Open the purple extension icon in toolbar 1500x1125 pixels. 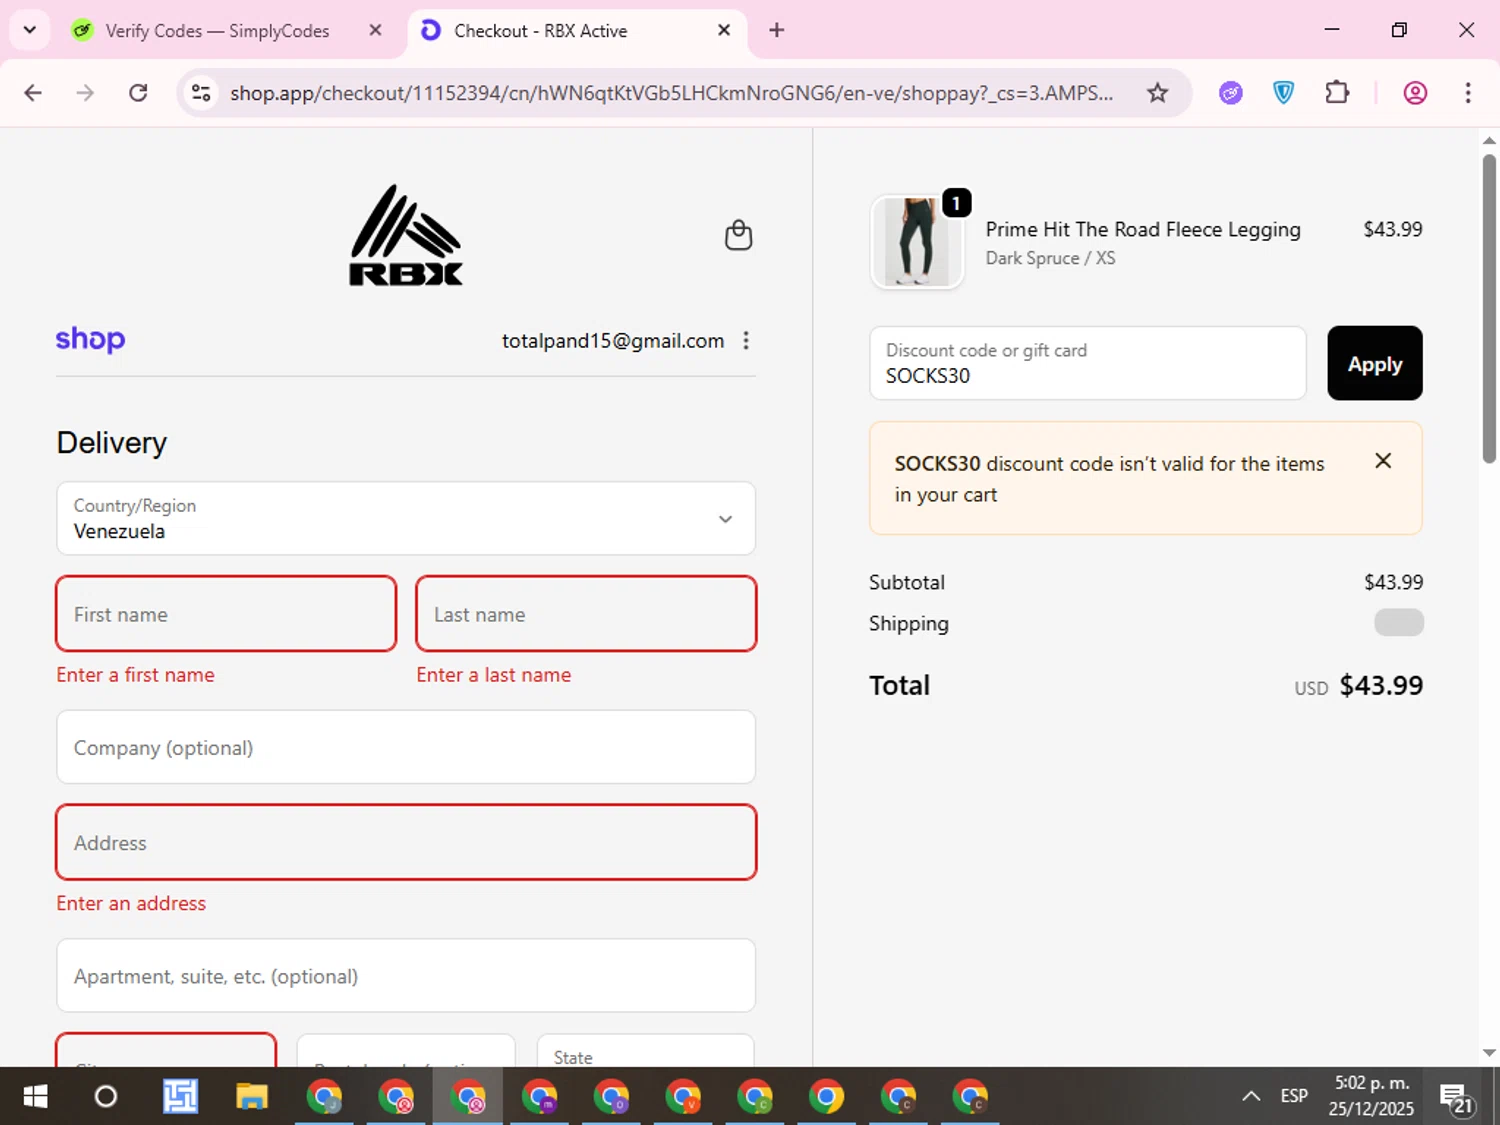[x=1231, y=93]
